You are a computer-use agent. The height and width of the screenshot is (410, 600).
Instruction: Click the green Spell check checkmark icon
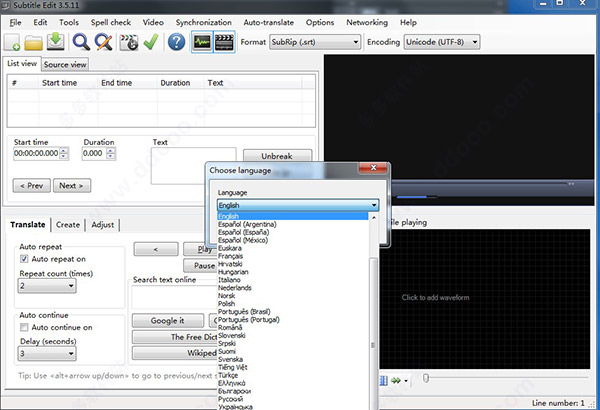150,42
